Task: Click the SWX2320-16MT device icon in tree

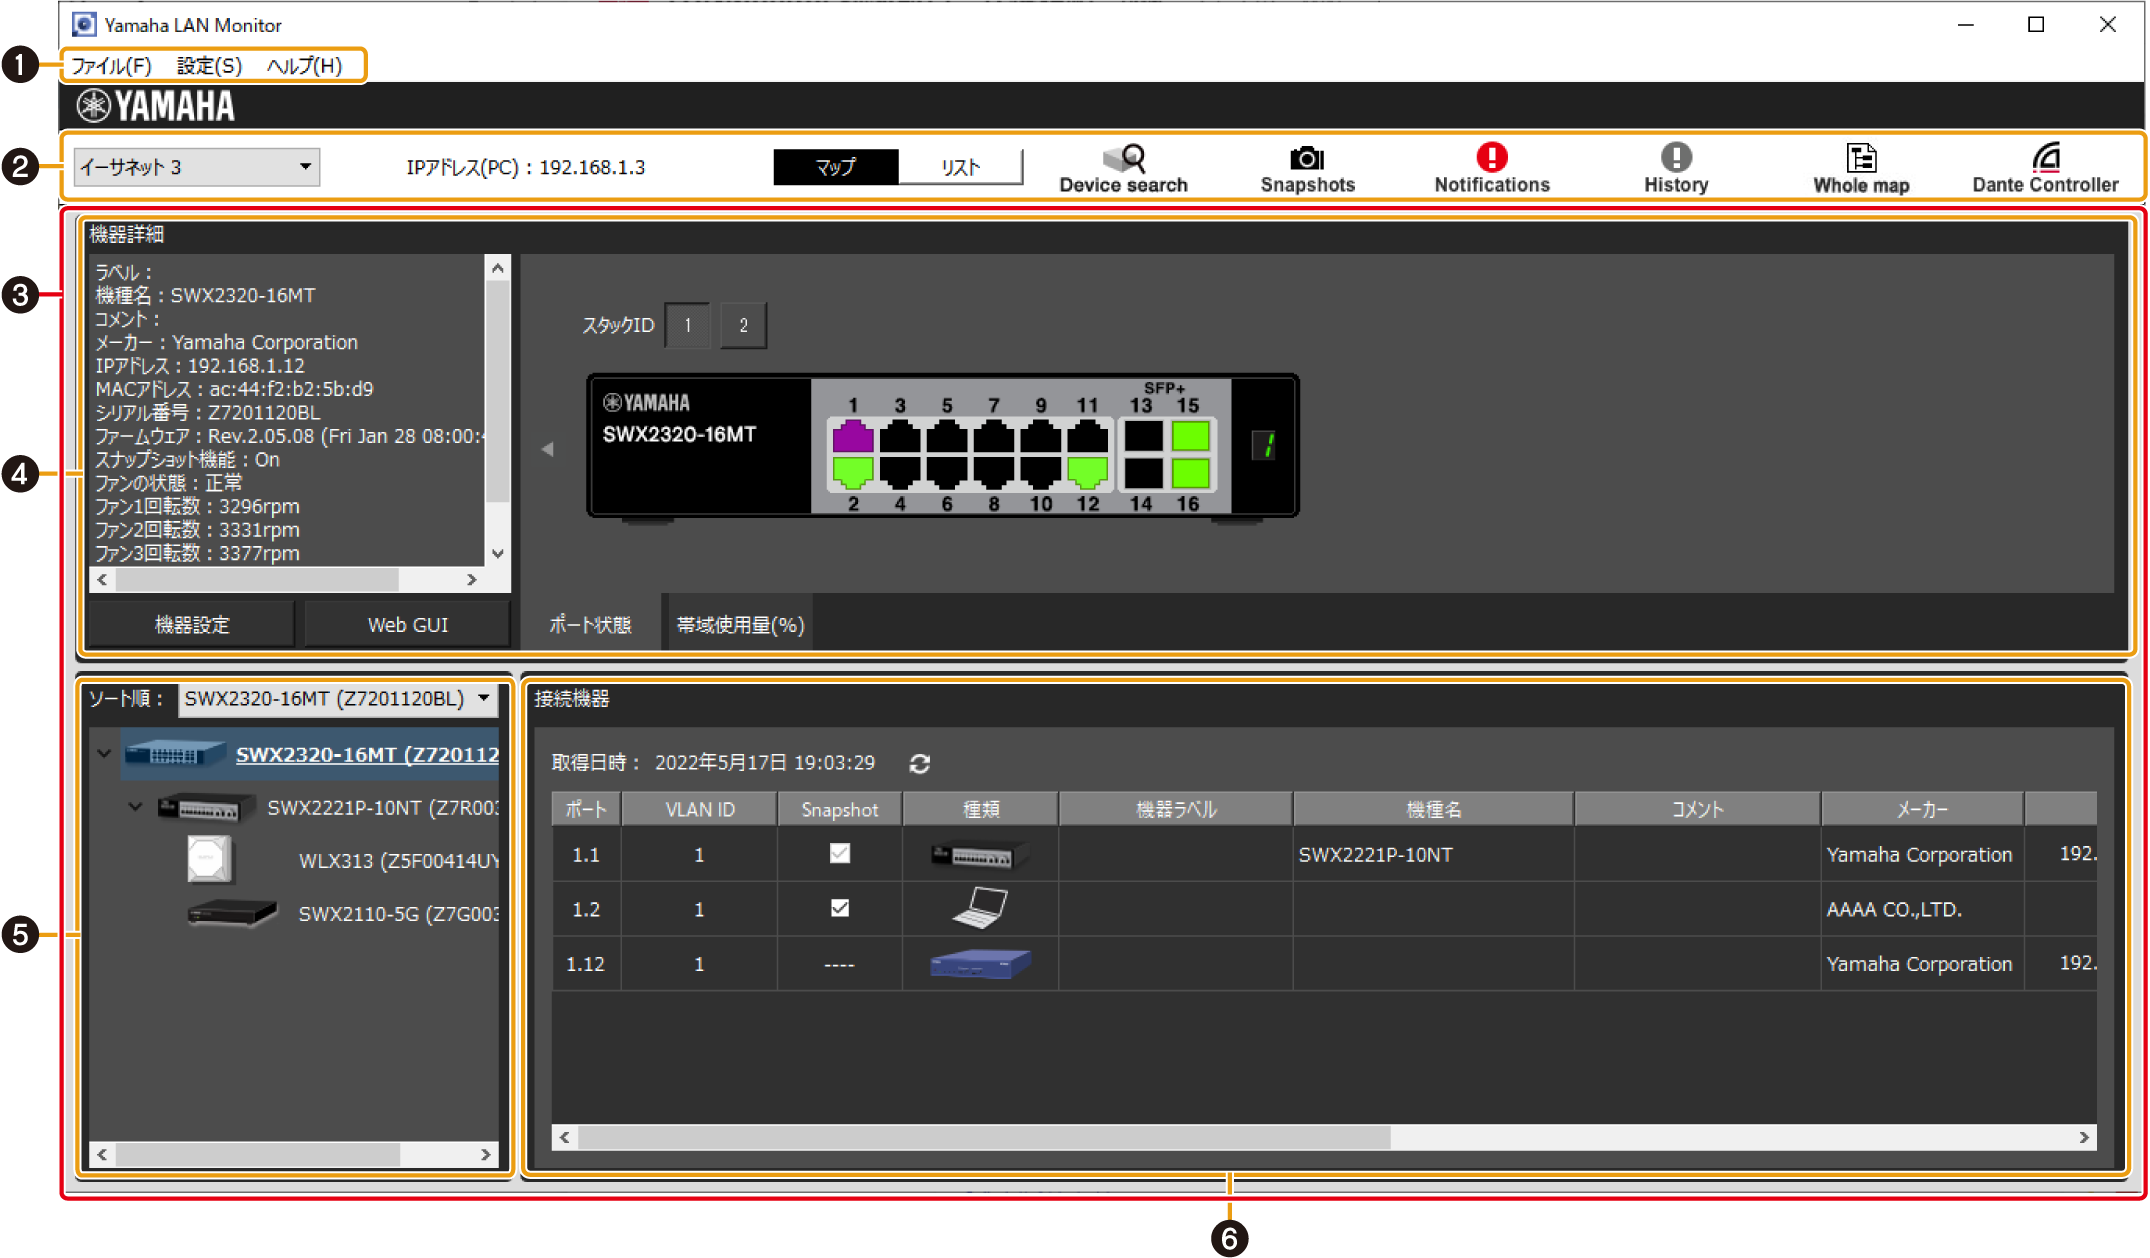Action: point(175,754)
